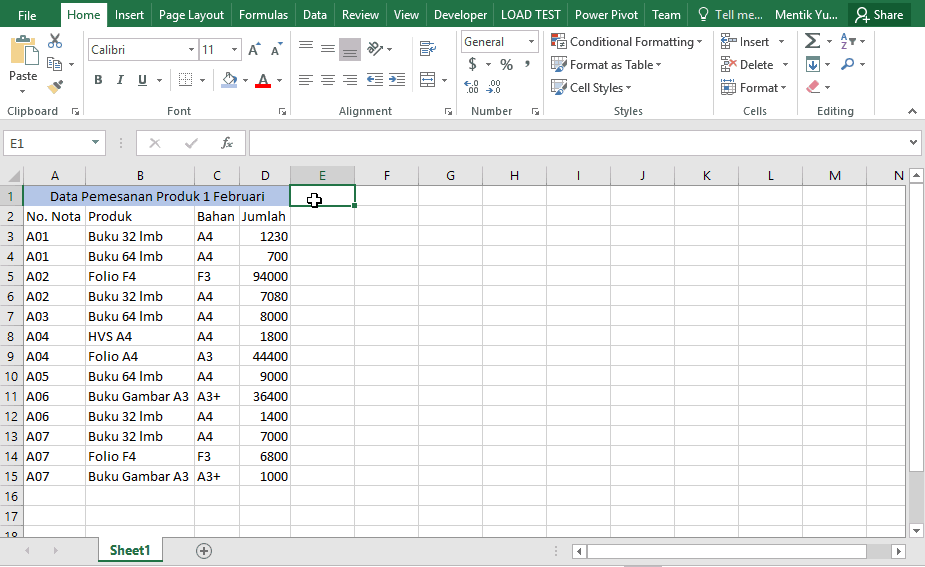925x567 pixels.
Task: Click the Insert Function fx icon
Action: click(227, 143)
